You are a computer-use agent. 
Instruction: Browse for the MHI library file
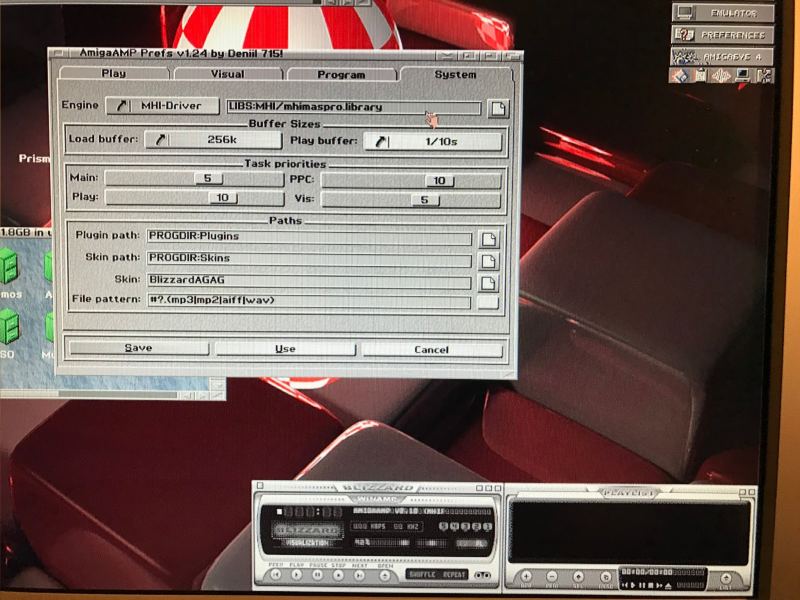(x=497, y=108)
